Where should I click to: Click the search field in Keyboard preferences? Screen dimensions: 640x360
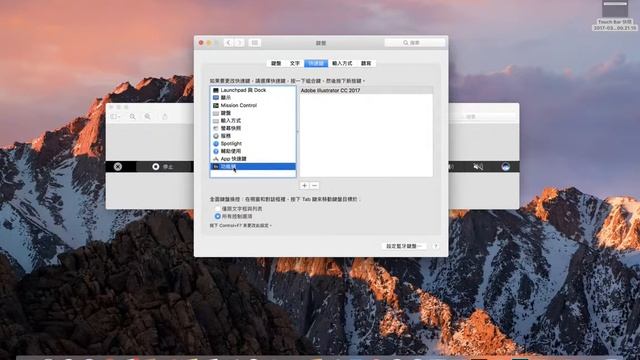(x=415, y=42)
